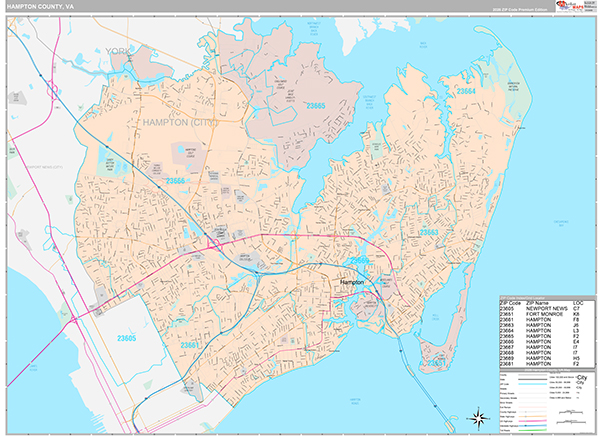Click the ZIP code 23605 map label
Screen dimensions: 600x436
[x=125, y=338]
